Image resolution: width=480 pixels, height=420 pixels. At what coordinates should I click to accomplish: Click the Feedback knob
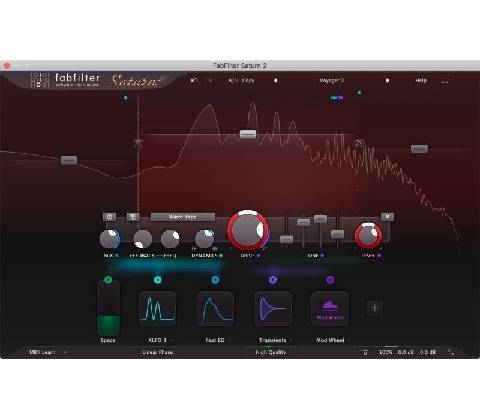(x=143, y=239)
